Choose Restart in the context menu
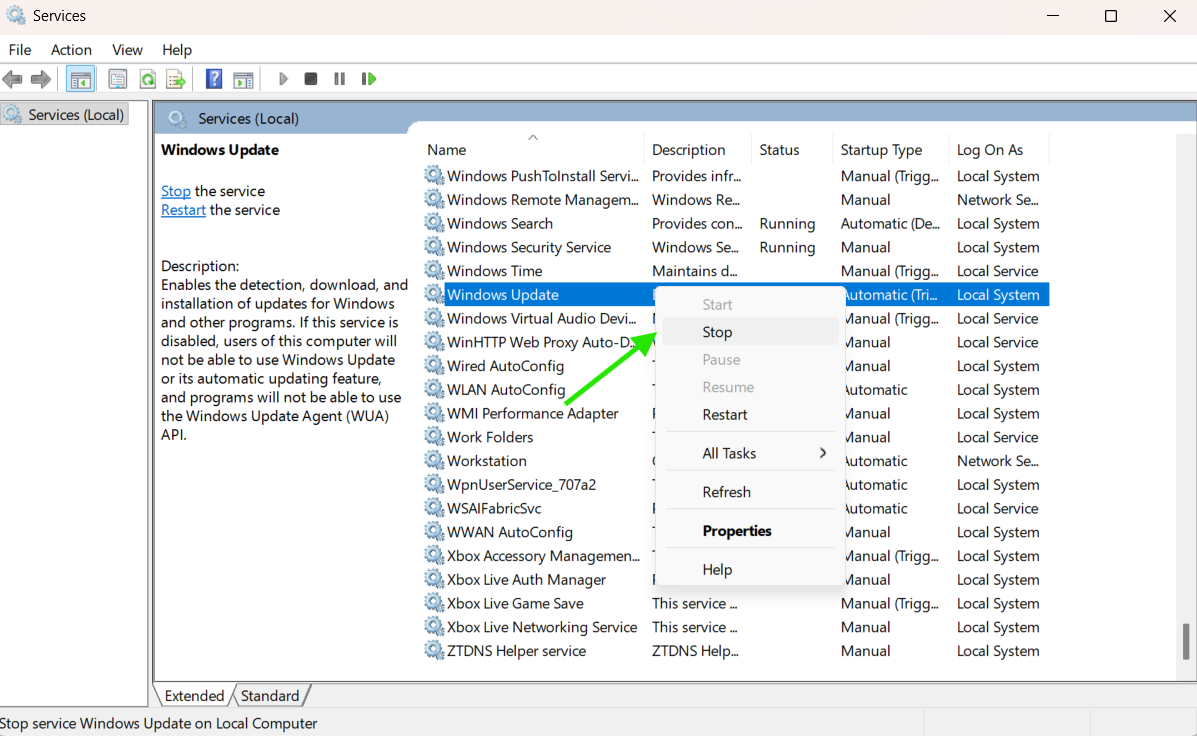 pos(750,415)
